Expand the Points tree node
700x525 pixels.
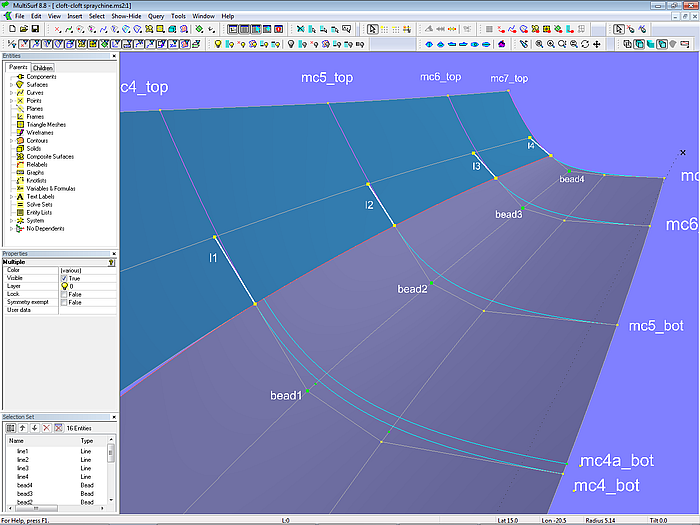11,101
